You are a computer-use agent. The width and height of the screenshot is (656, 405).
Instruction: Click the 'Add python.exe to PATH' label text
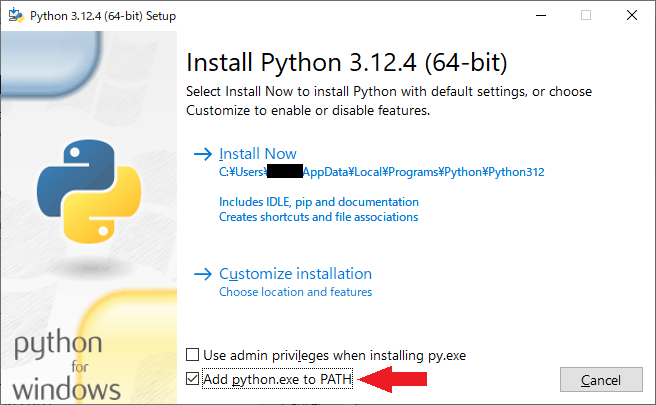(x=278, y=379)
